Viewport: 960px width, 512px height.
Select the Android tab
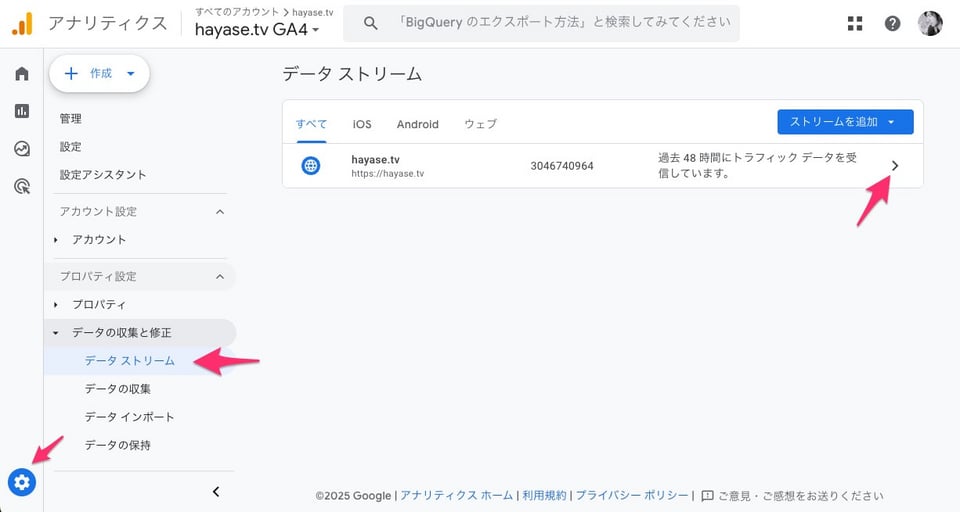point(418,124)
